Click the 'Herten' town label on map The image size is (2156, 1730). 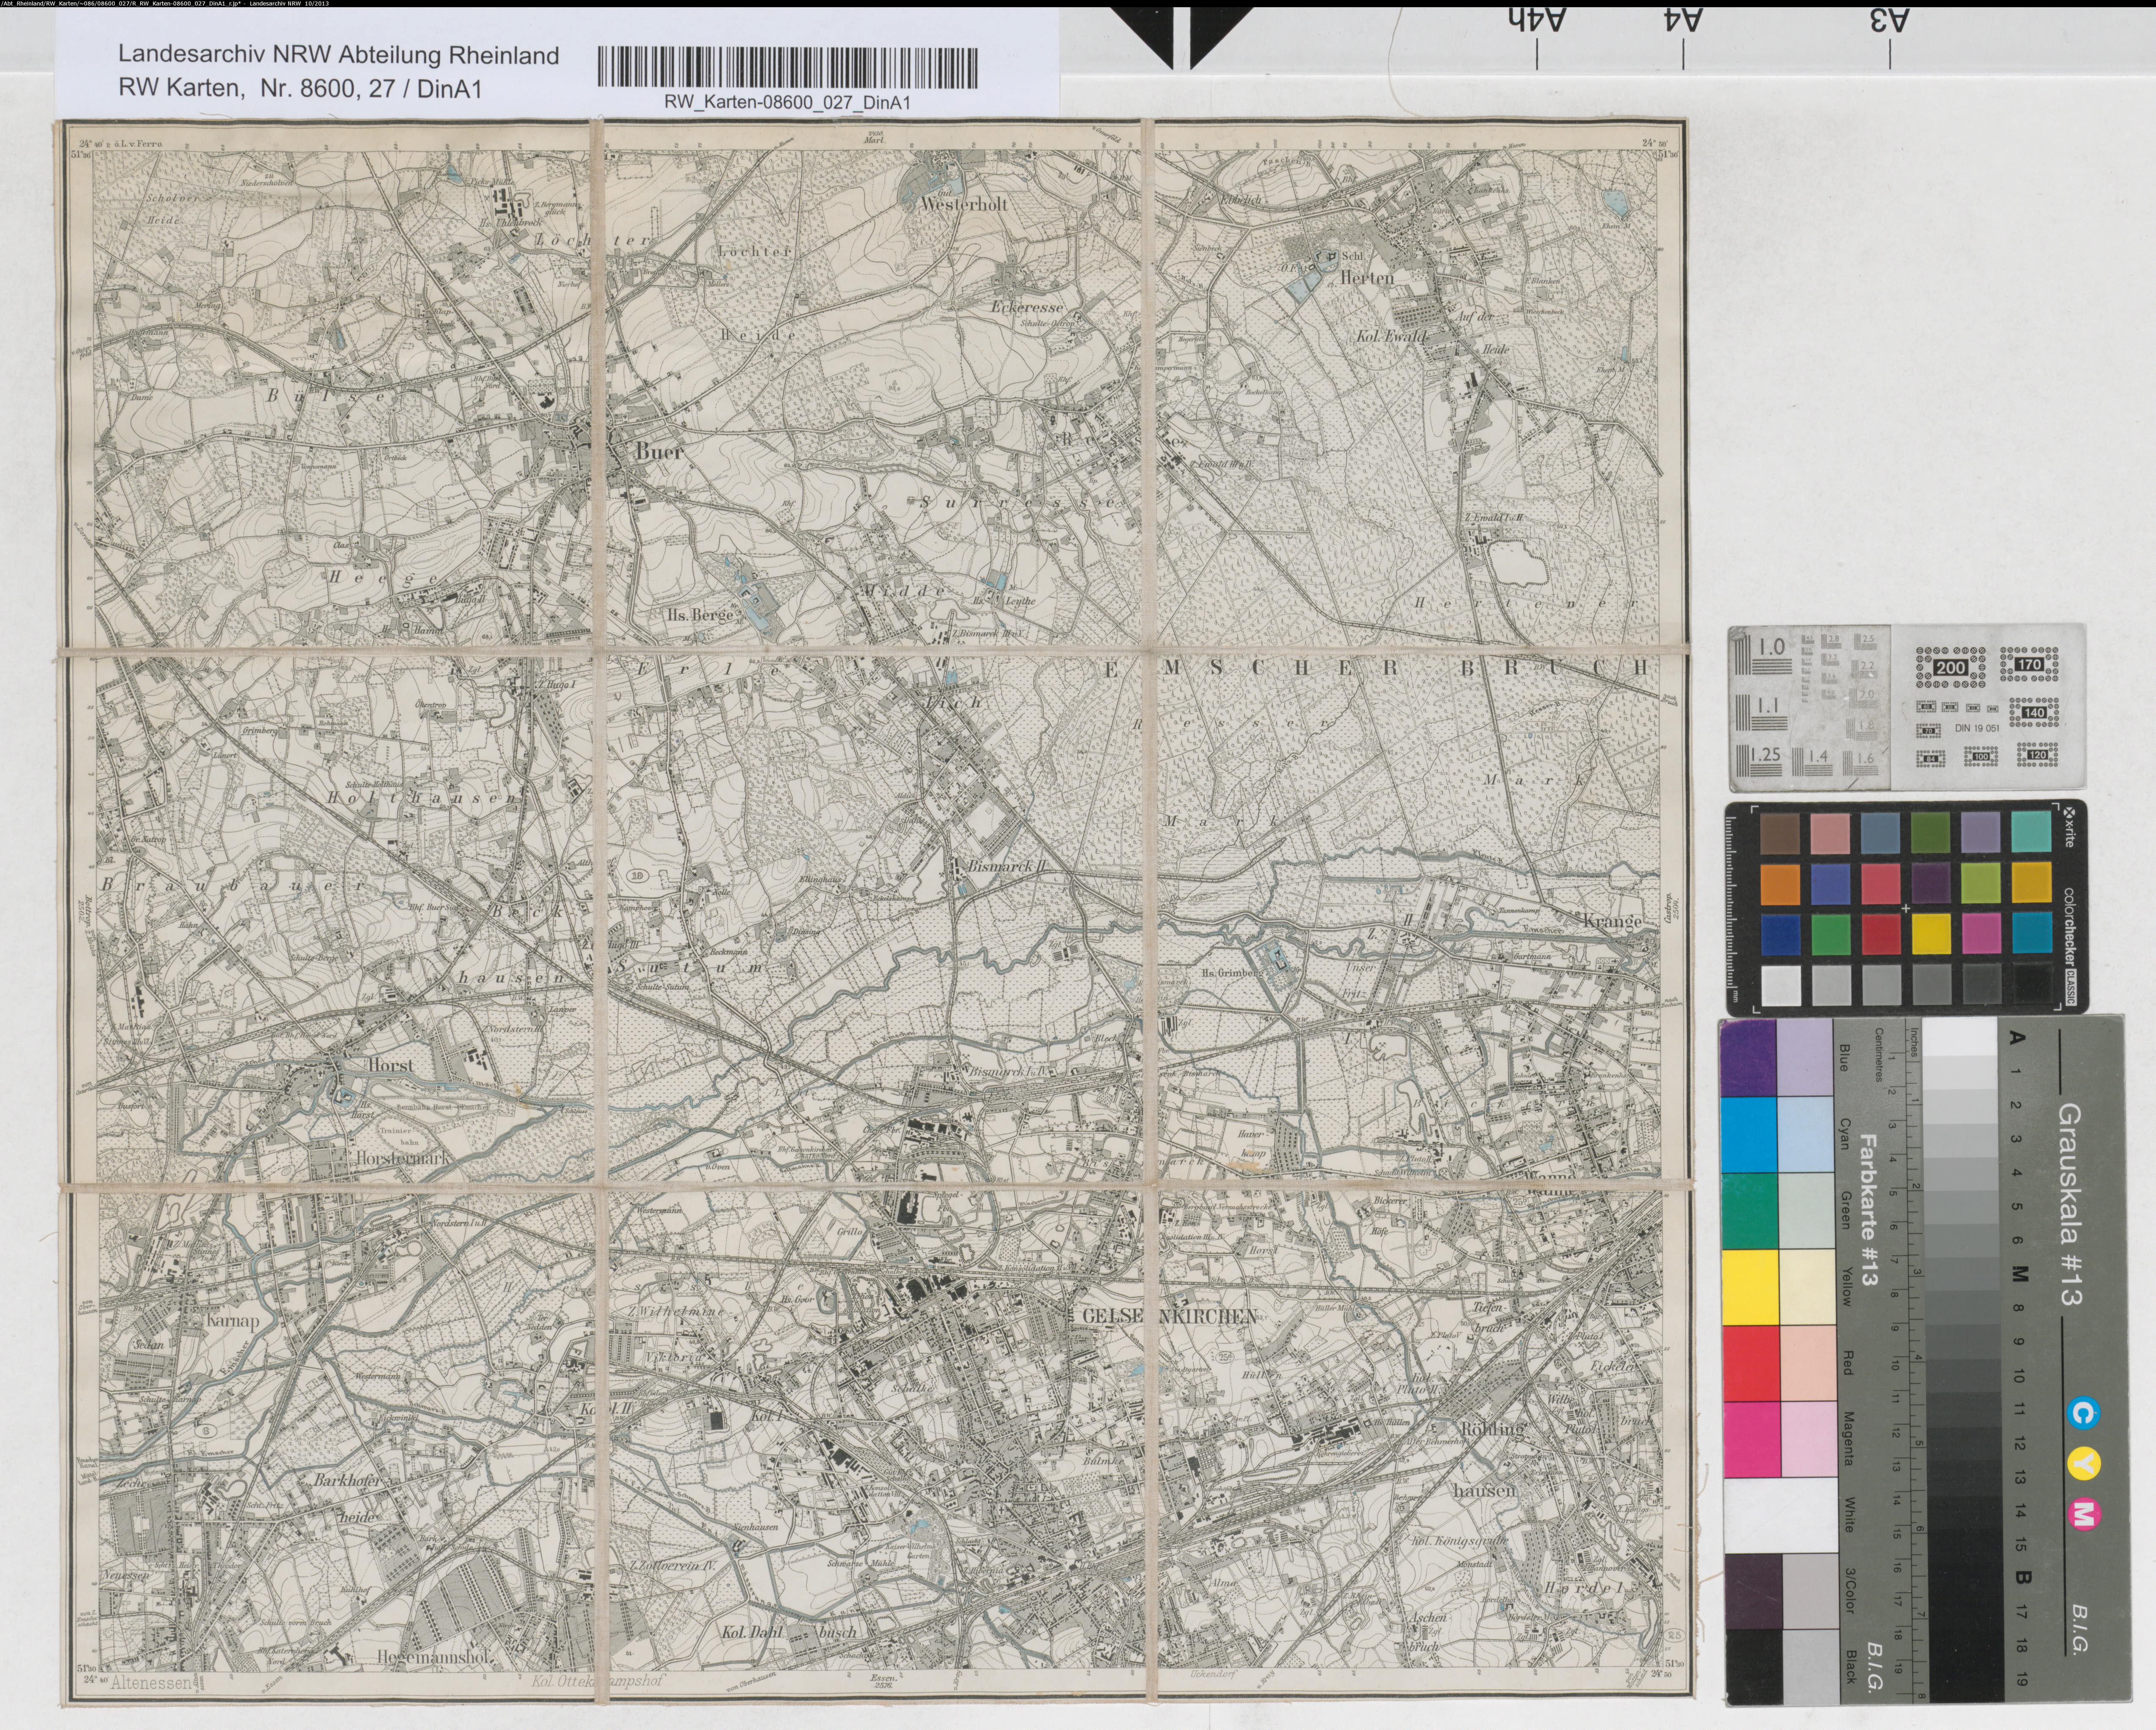pos(1368,277)
